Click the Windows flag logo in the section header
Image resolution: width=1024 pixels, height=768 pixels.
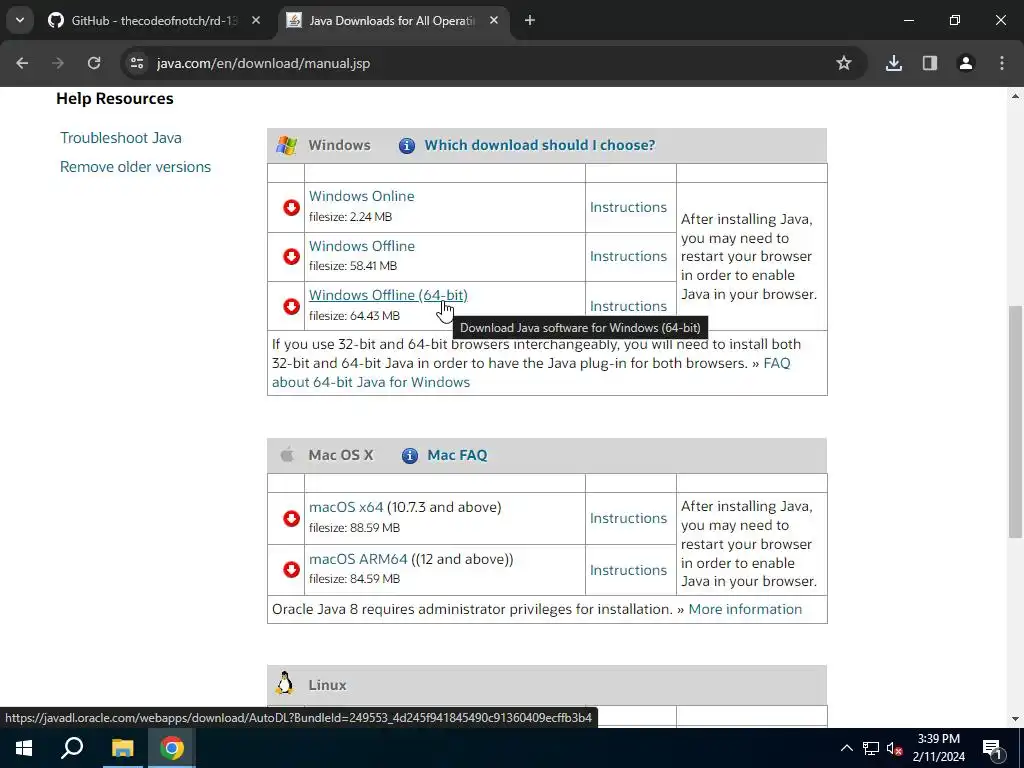[286, 145]
